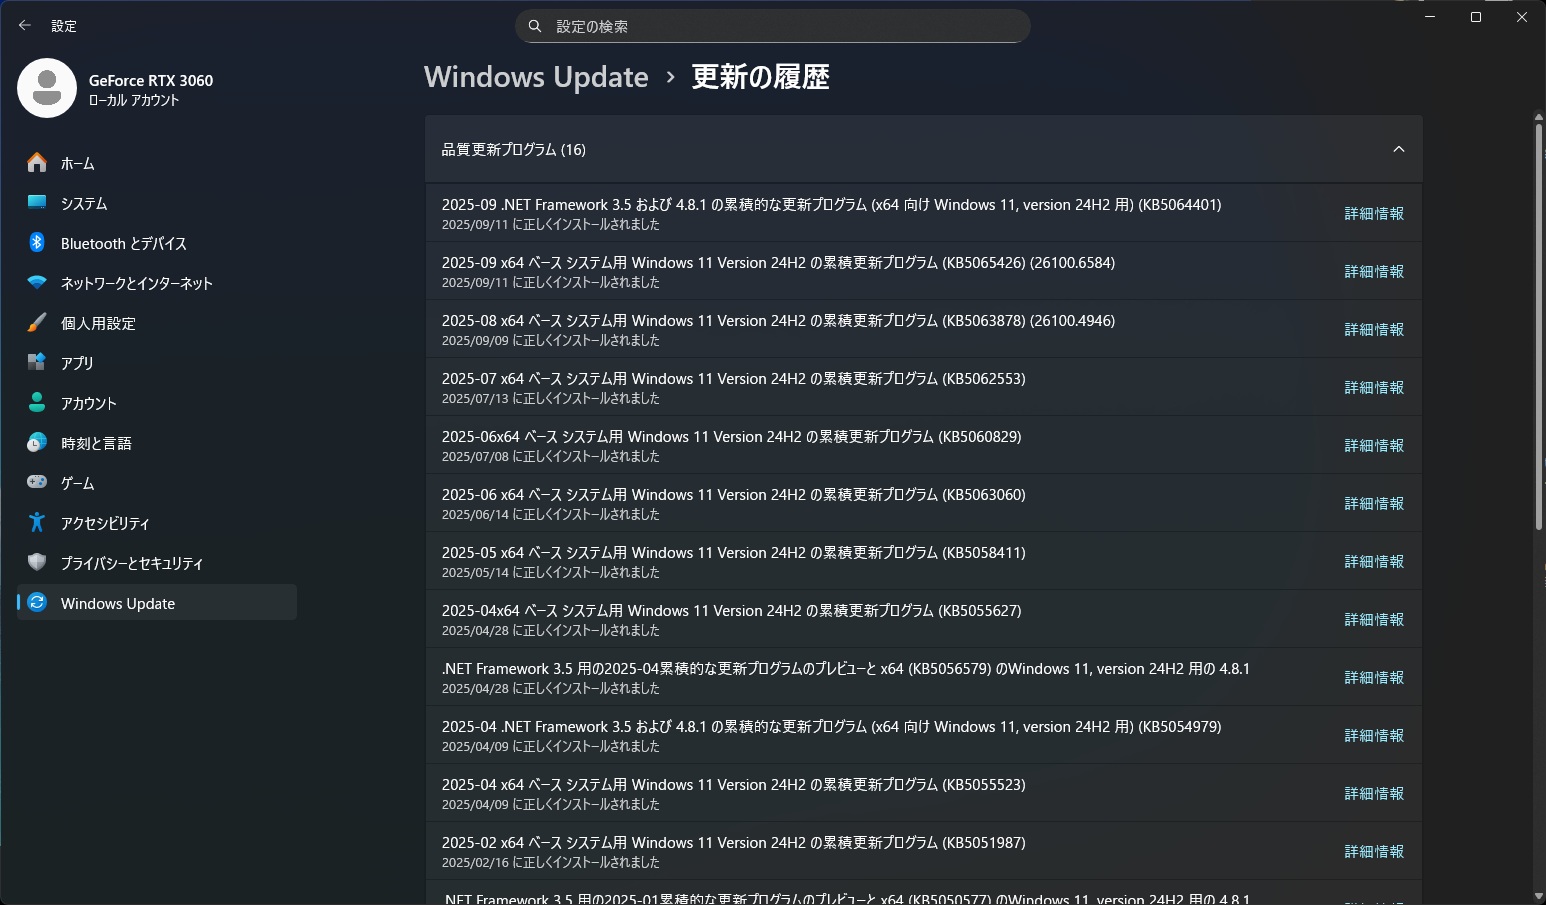
Task: Open the 個人用設定 paintbrush icon
Action: [37, 322]
